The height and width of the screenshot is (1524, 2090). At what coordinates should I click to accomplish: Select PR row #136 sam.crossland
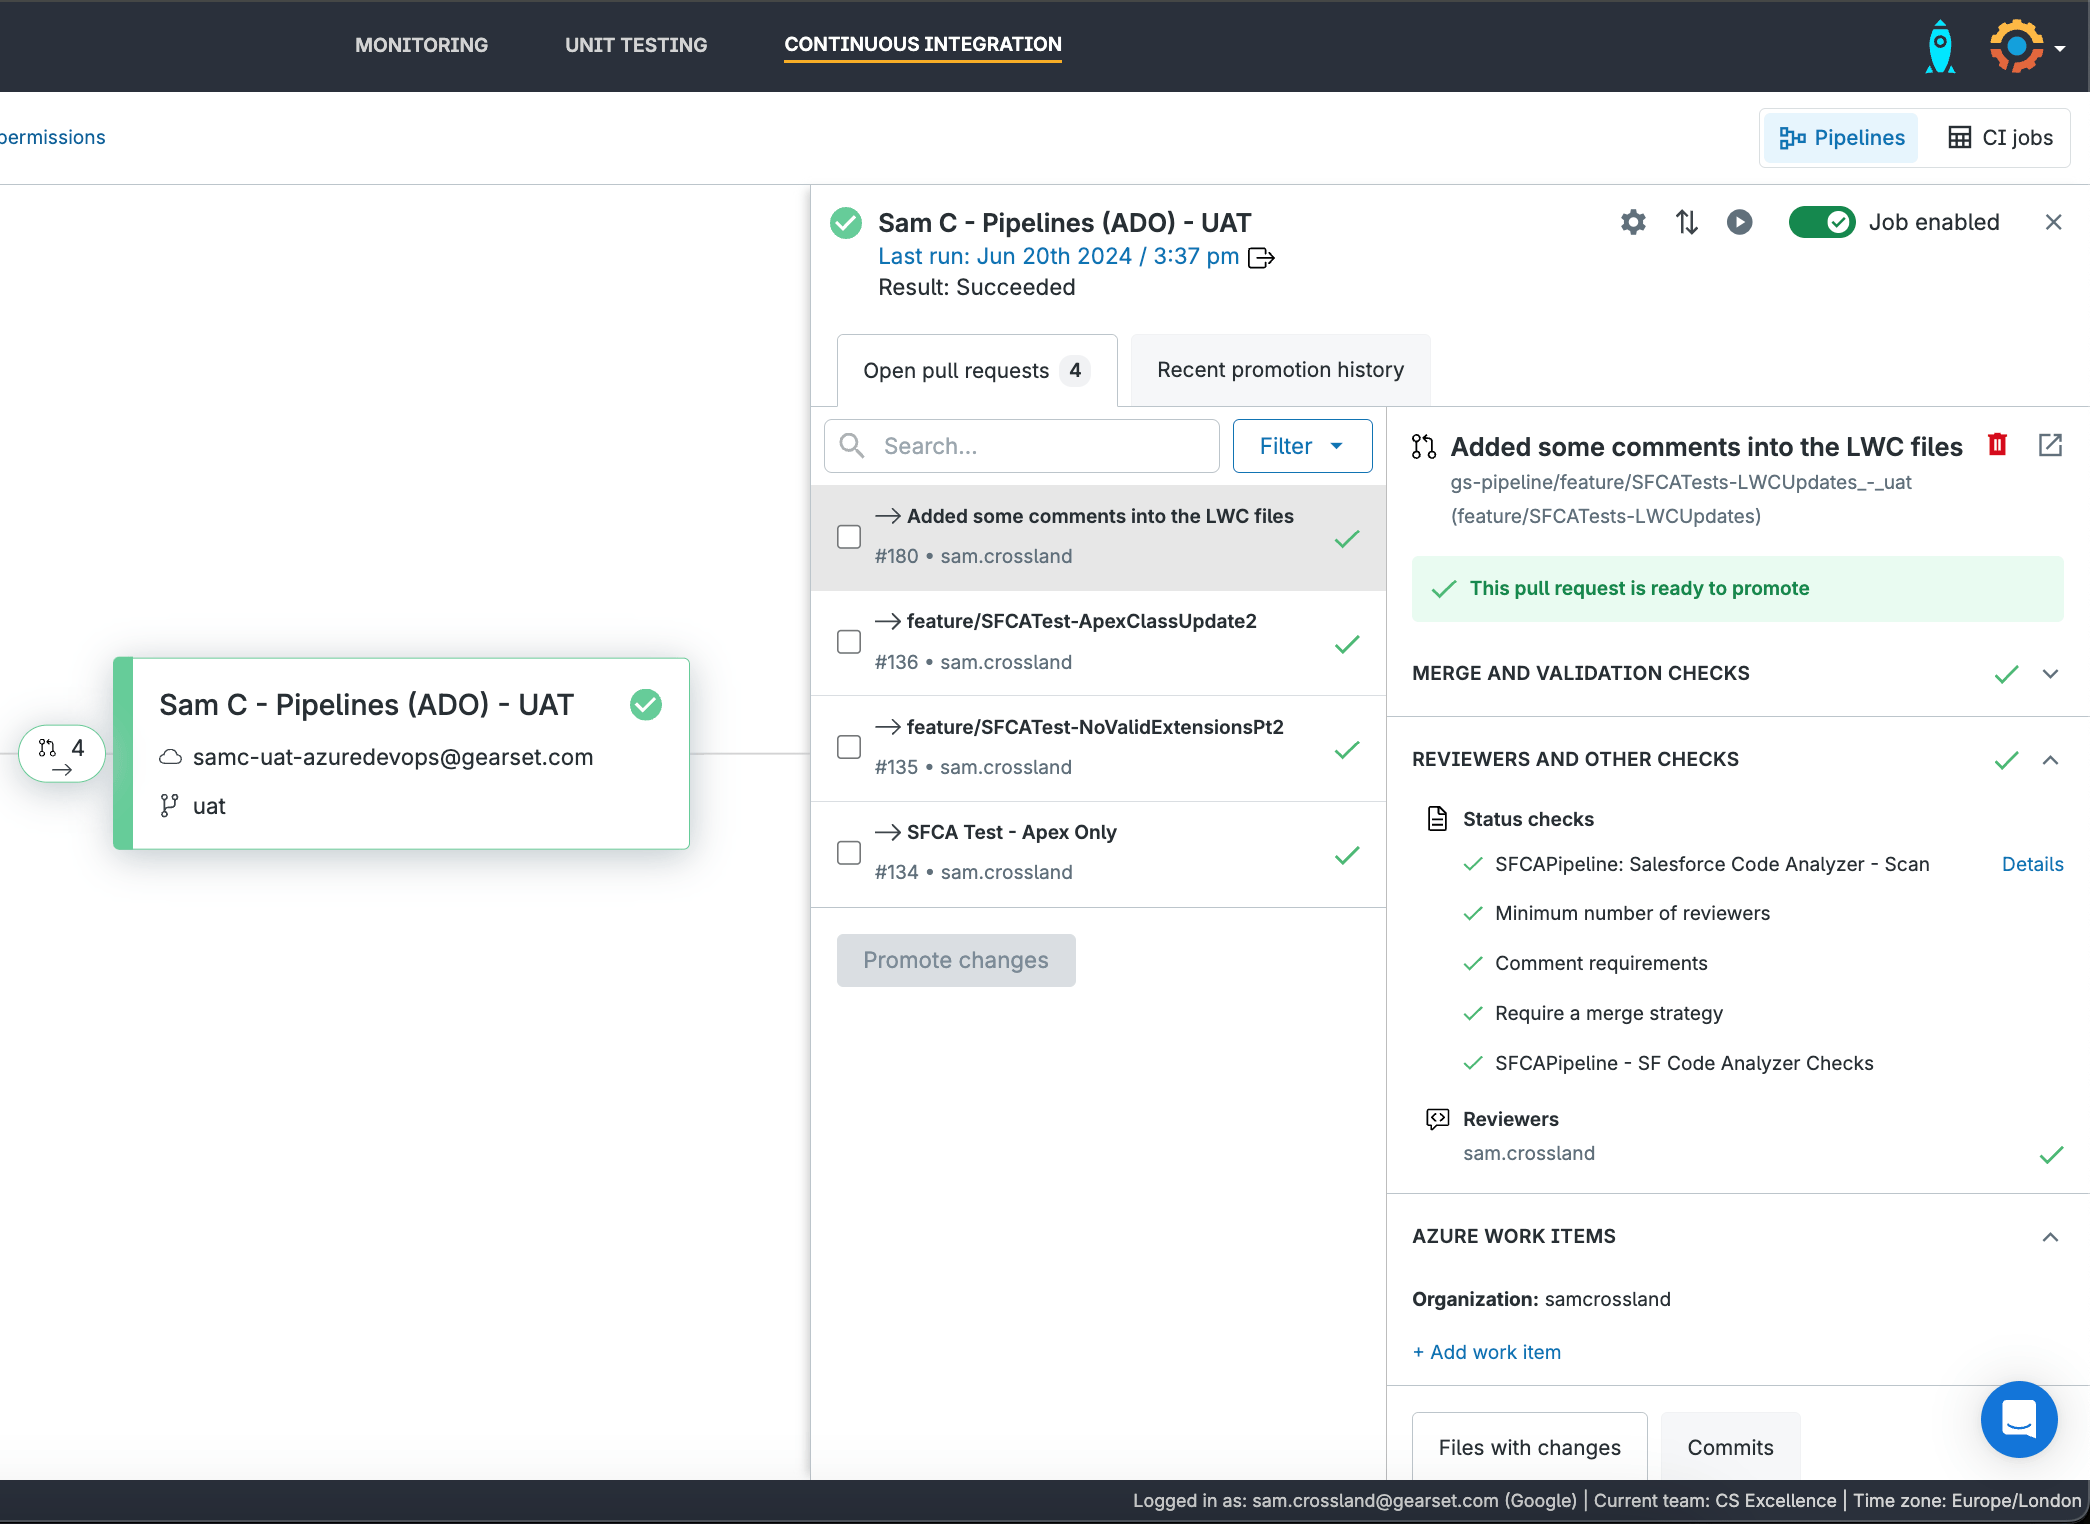pyautogui.click(x=1098, y=643)
